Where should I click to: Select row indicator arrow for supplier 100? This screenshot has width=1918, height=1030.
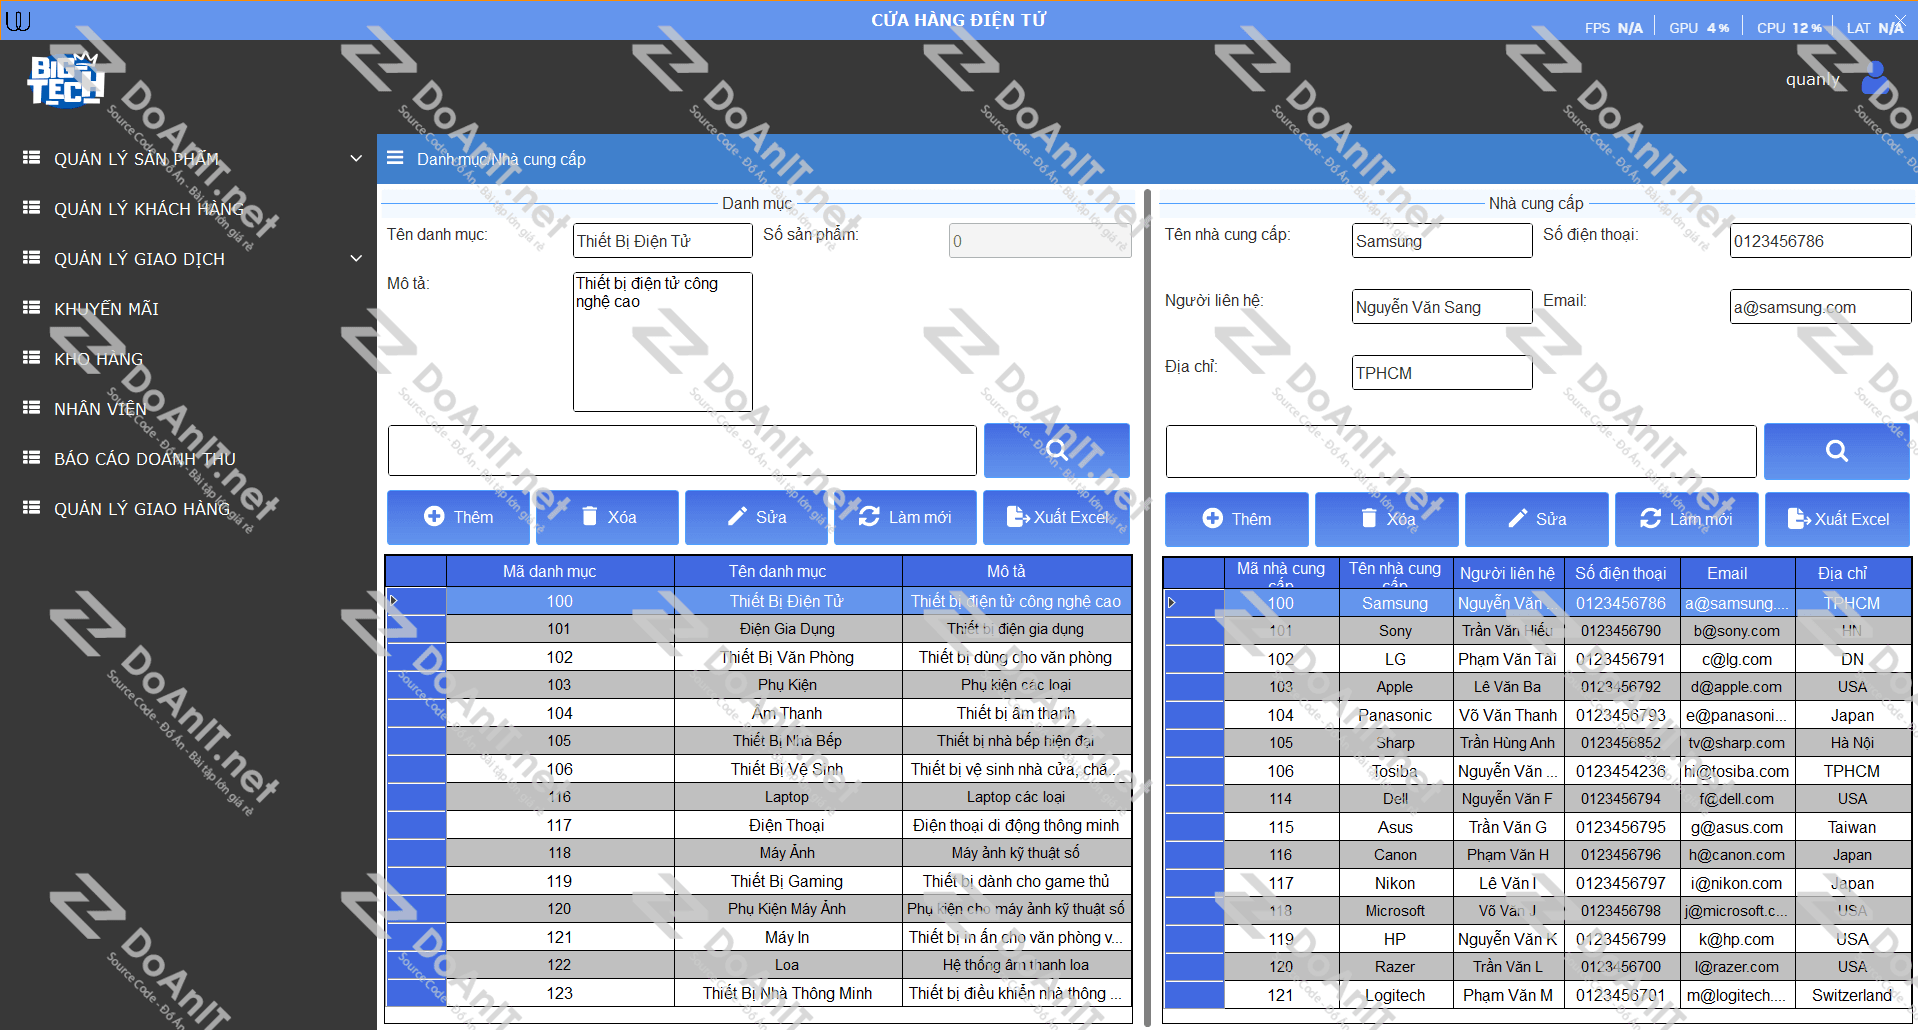point(1172,603)
